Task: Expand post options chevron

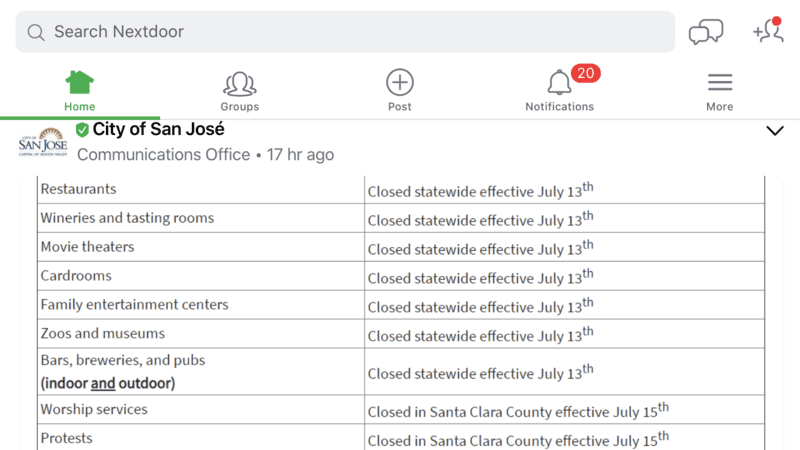Action: pos(774,131)
